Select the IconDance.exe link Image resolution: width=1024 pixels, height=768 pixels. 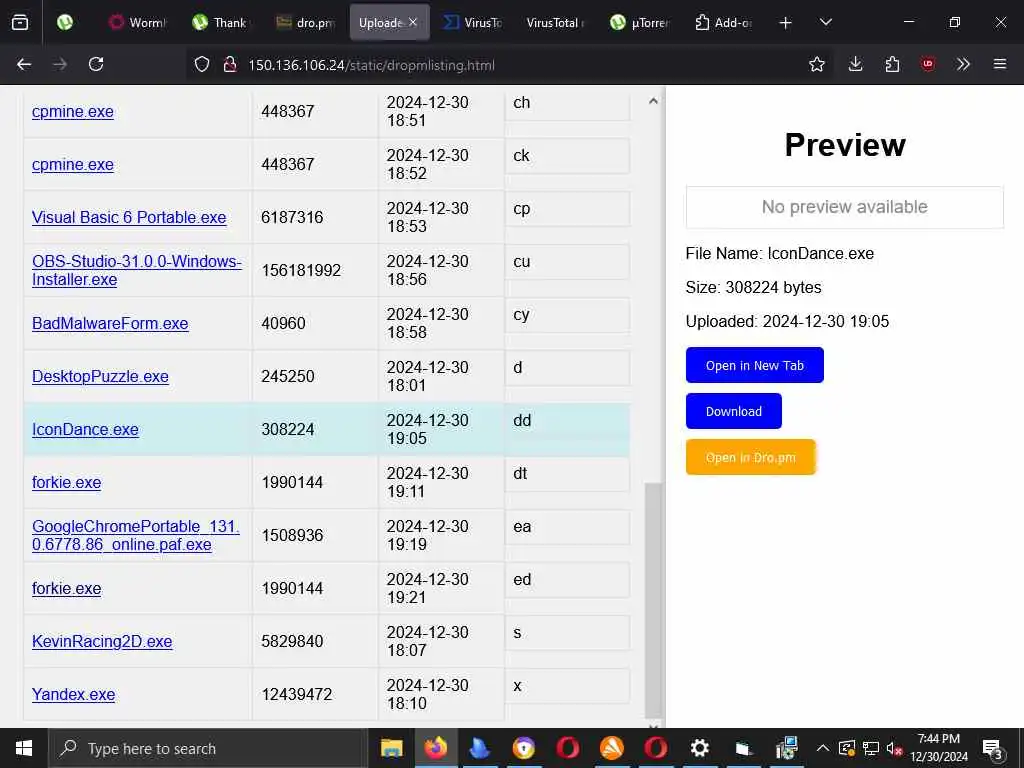point(85,429)
